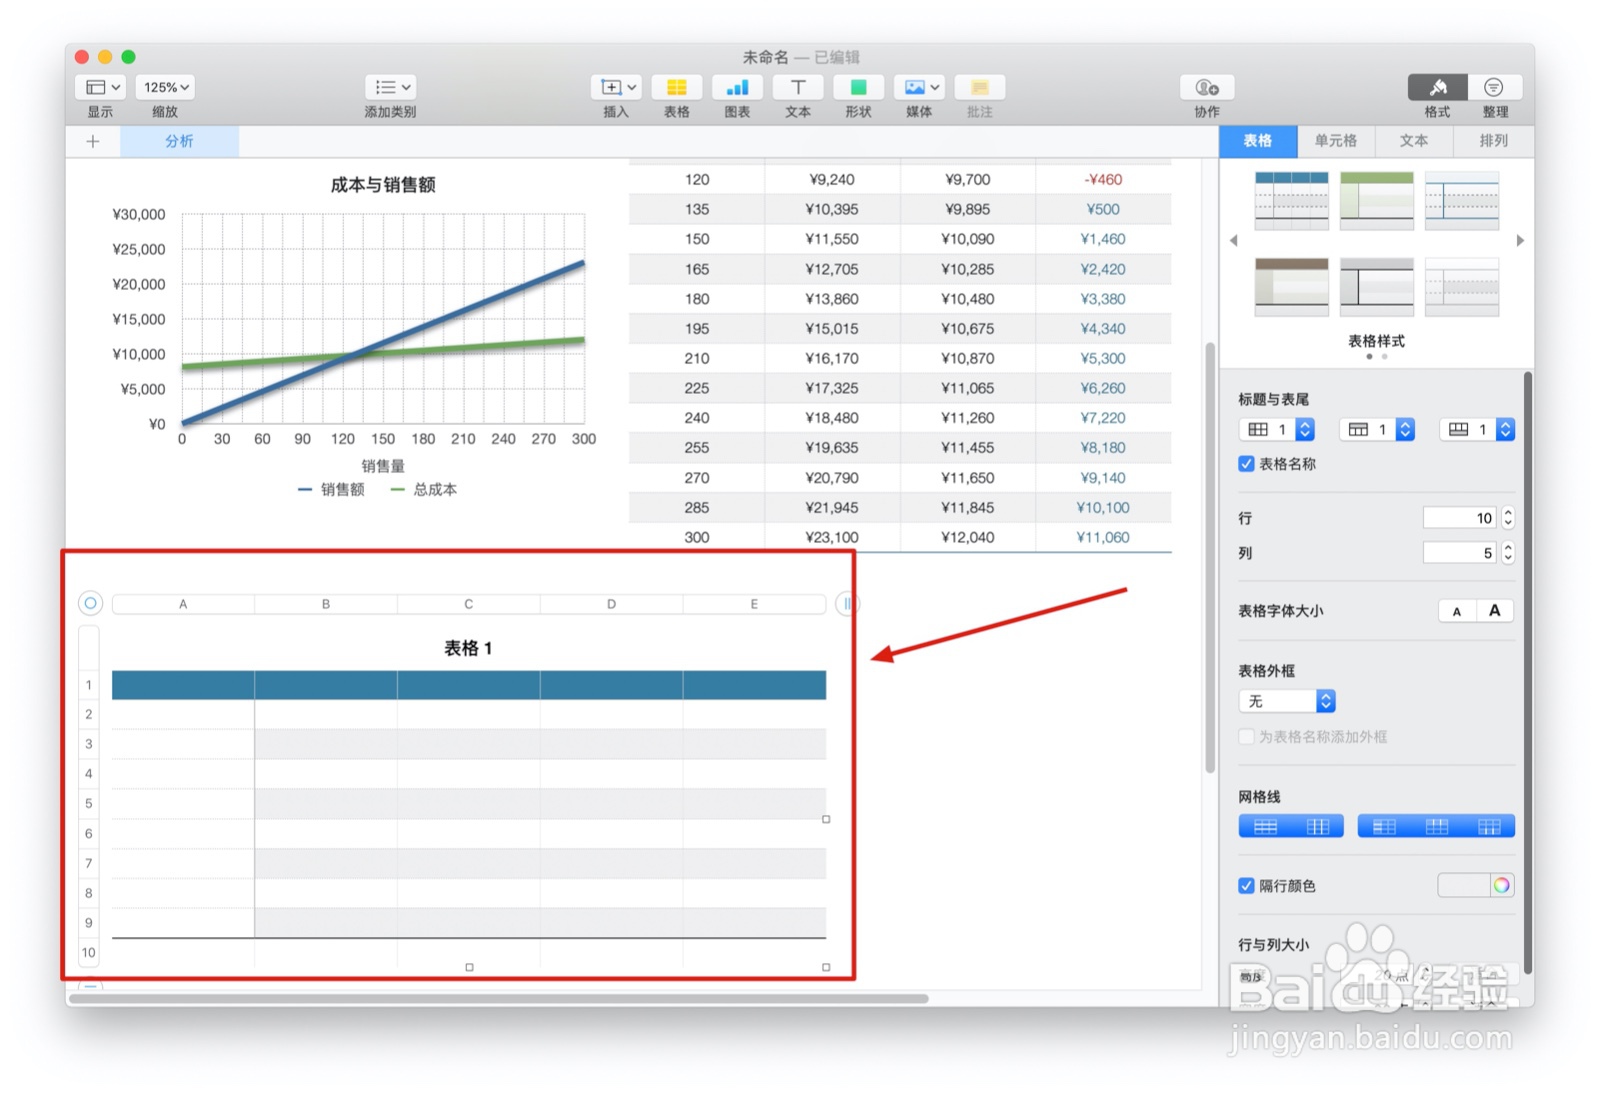Open the 缩放 zoom level dropdown
Image resolution: width=1600 pixels, height=1093 pixels.
164,86
